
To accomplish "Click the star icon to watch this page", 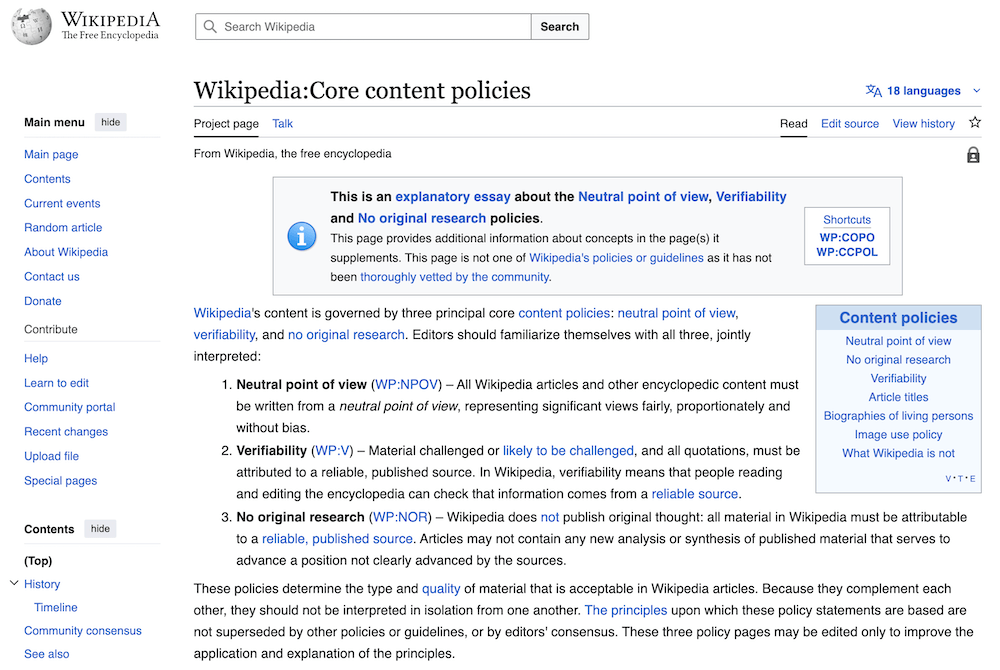I will 975,123.
